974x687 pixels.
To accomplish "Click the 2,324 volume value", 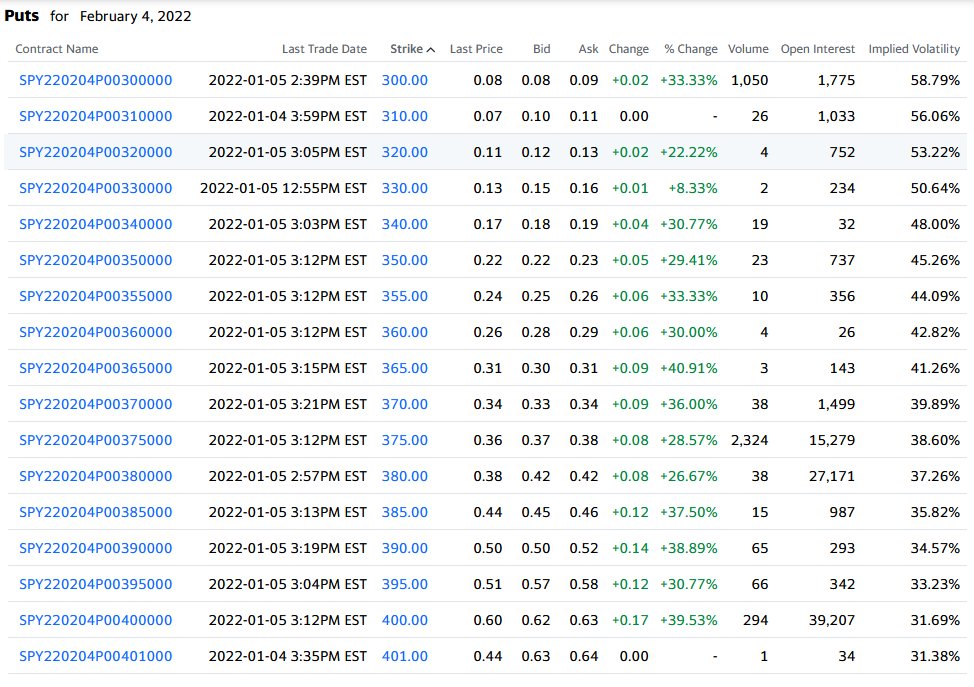I will click(750, 440).
